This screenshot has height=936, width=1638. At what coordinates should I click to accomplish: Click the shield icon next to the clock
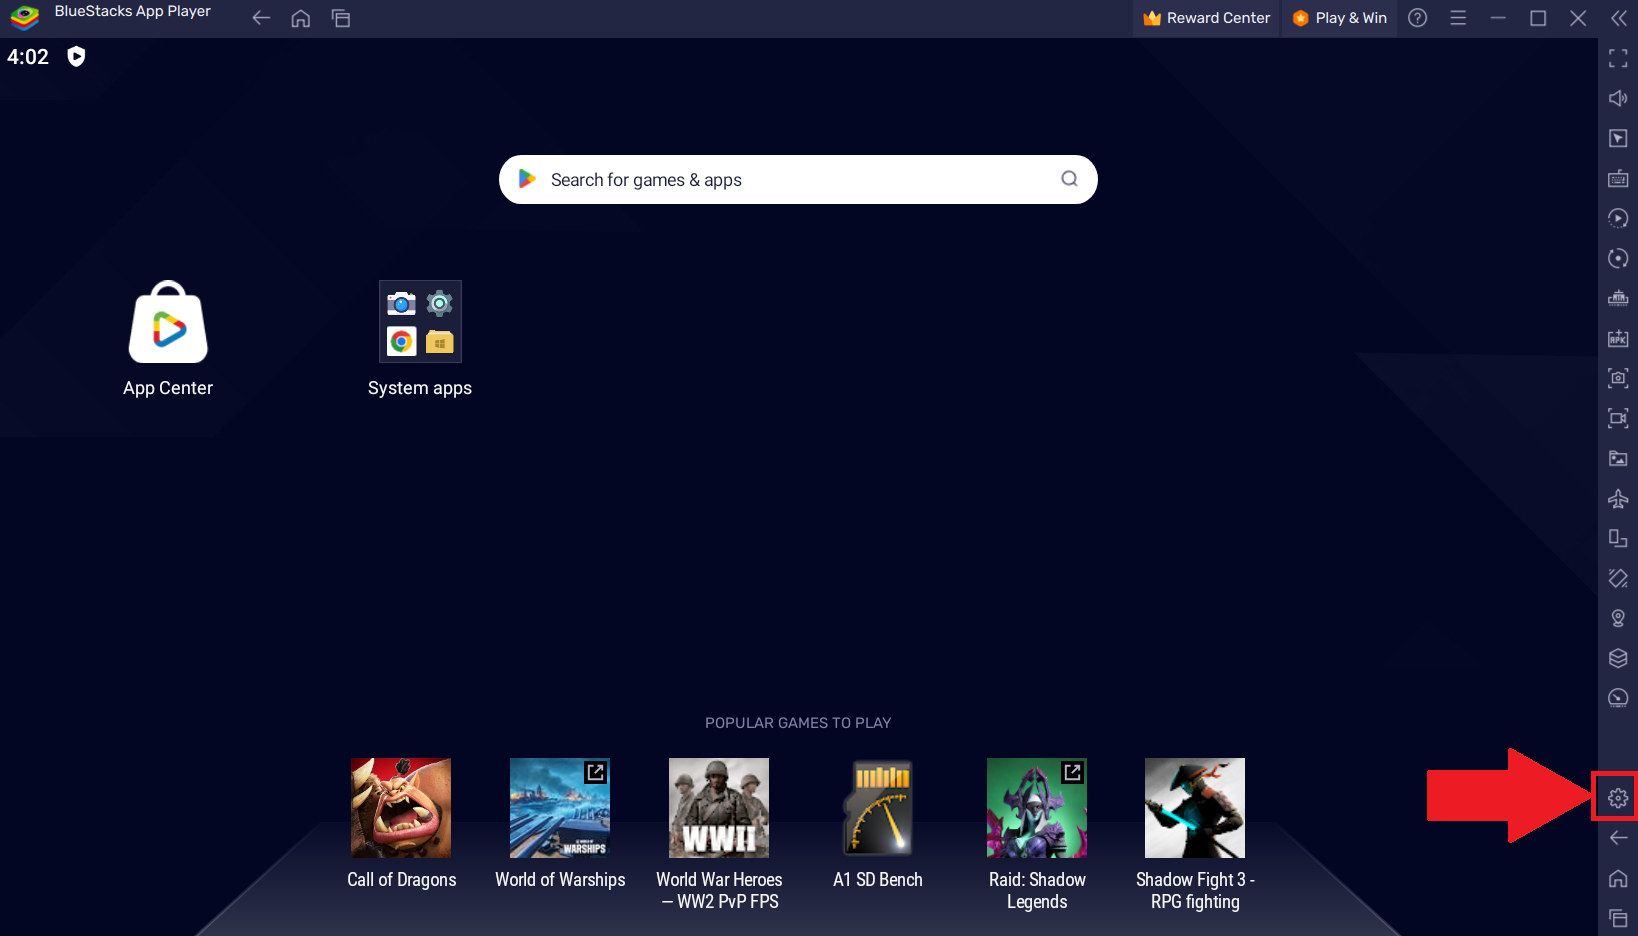pyautogui.click(x=76, y=57)
